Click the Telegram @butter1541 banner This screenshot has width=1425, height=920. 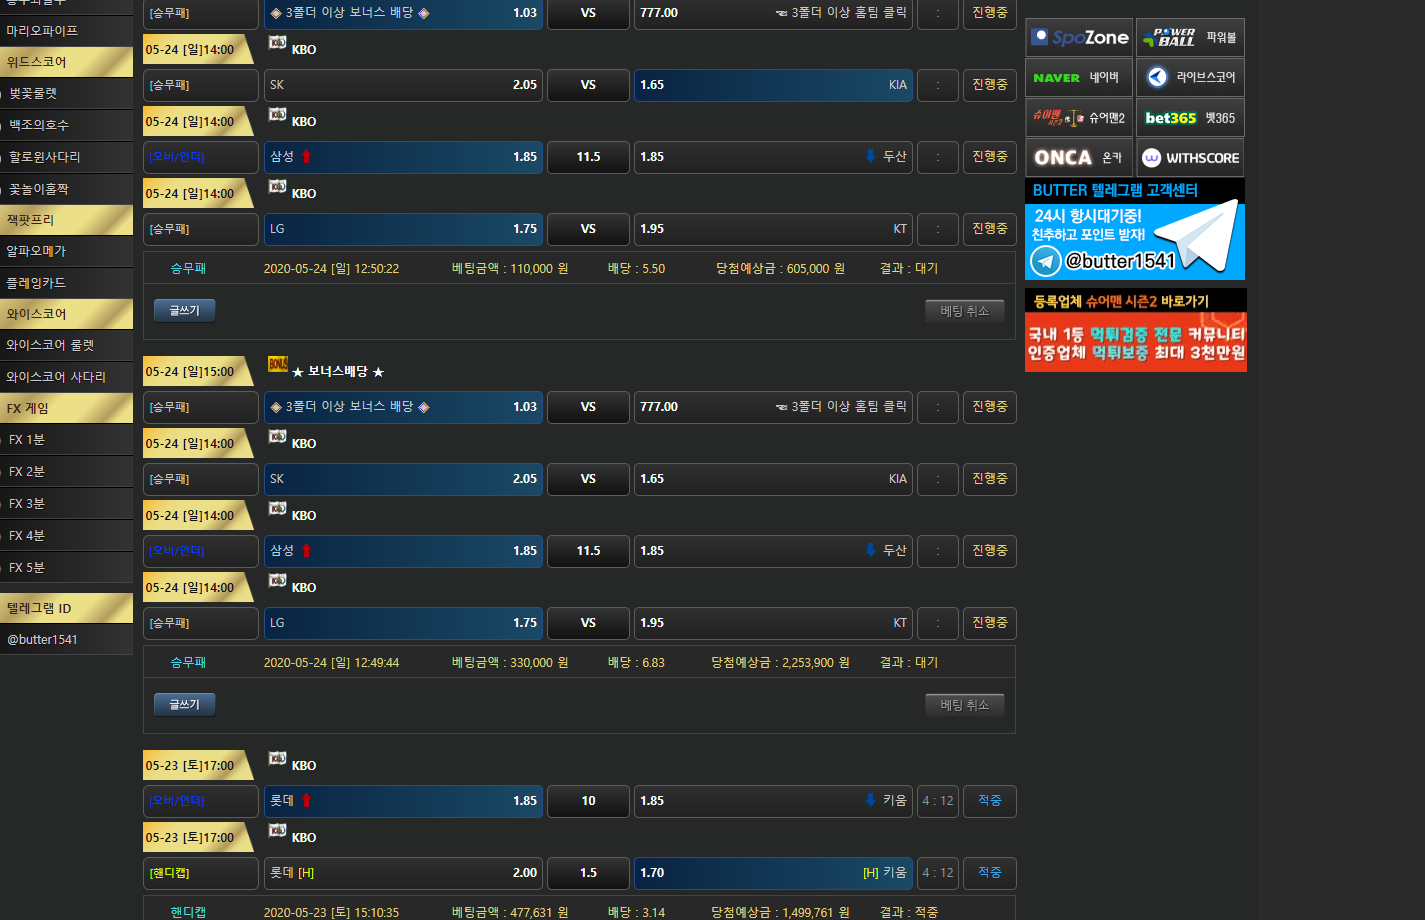(x=1135, y=230)
